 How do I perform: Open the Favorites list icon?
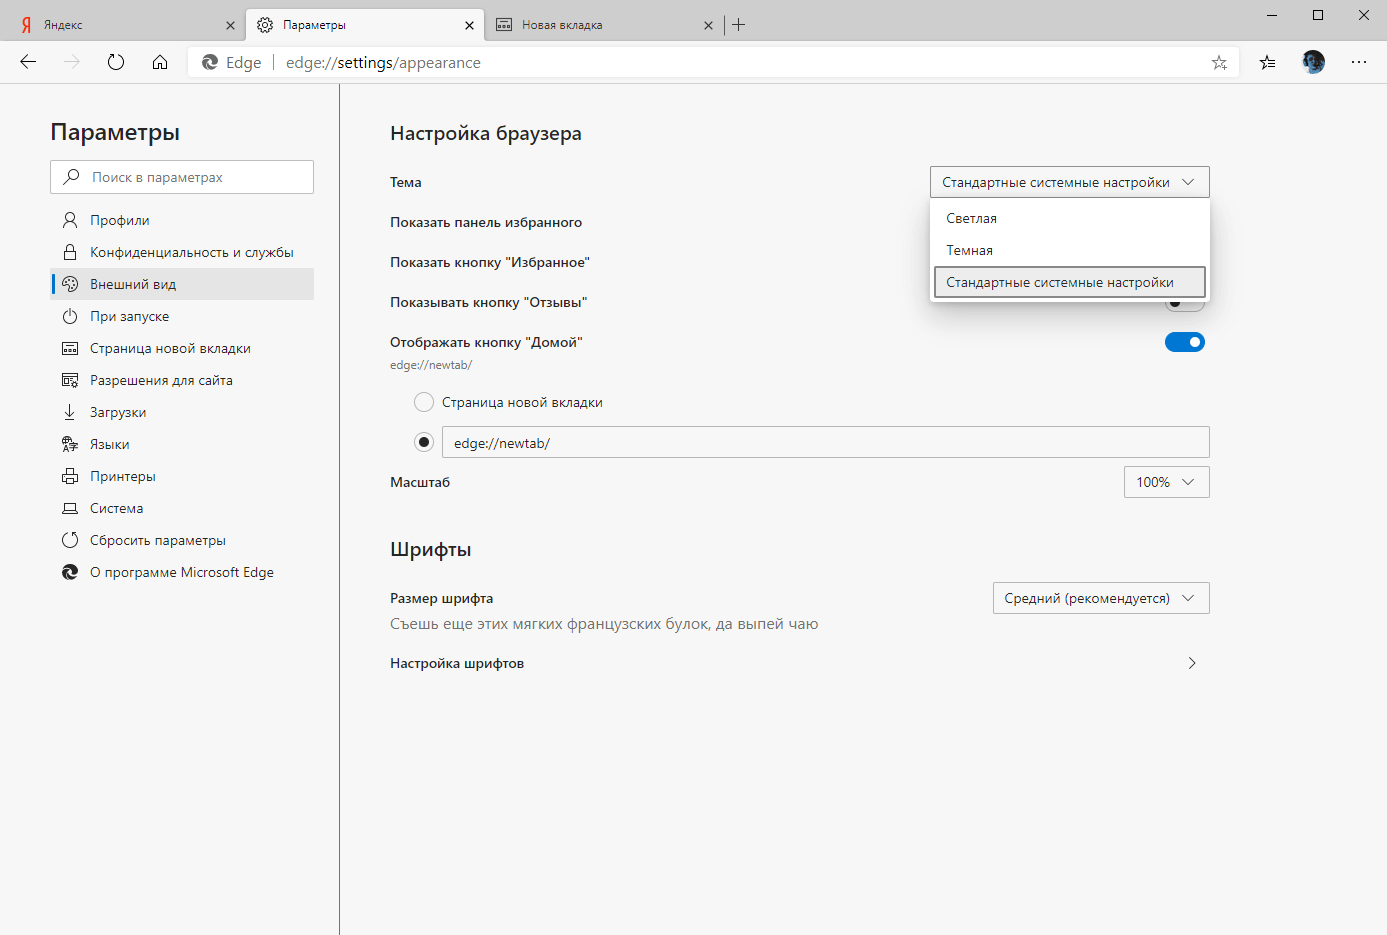tap(1268, 62)
